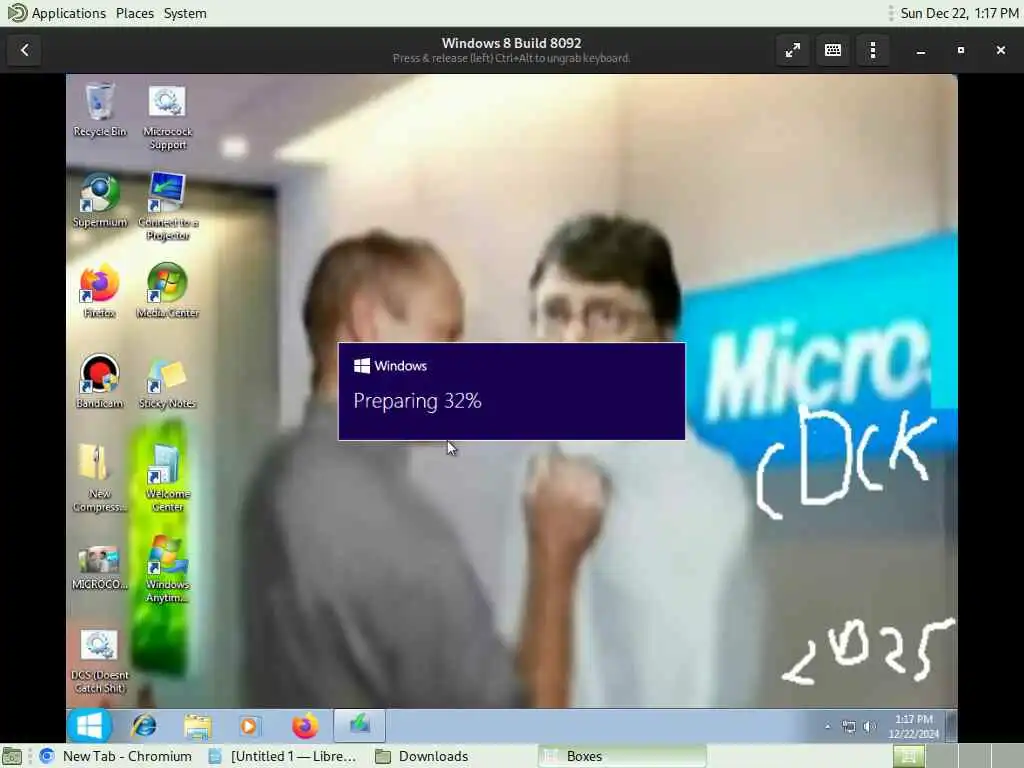This screenshot has height=768, width=1024.
Task: Launch Bandicam desktop shortcut
Action: click(x=99, y=382)
